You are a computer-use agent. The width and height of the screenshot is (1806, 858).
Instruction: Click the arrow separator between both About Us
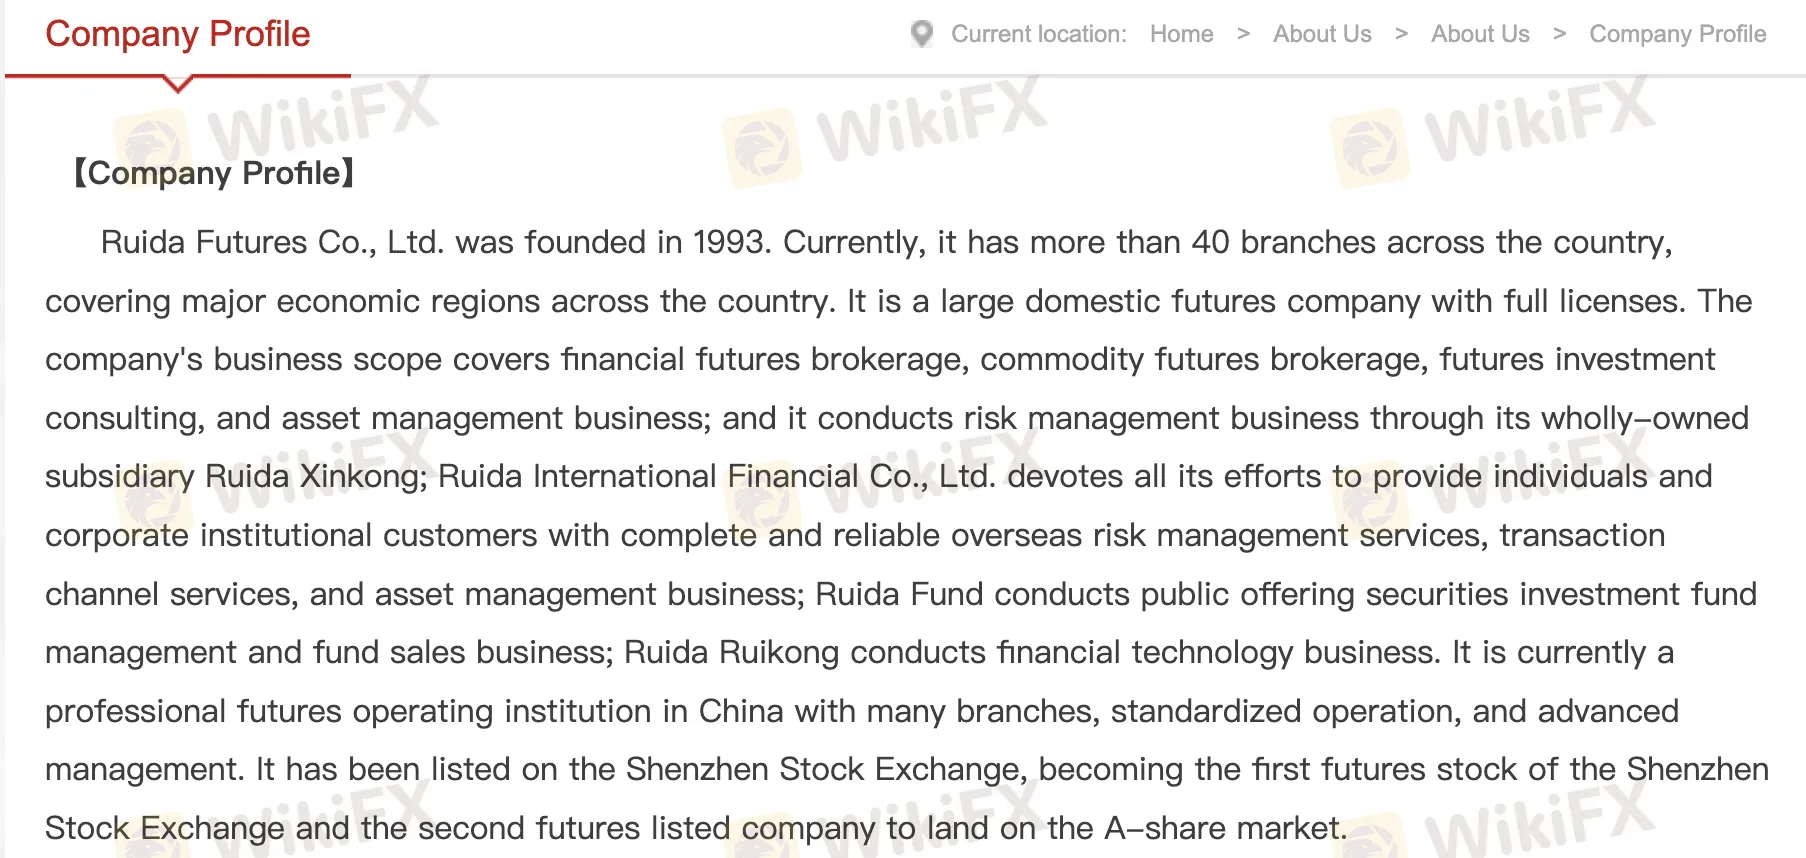[x=1401, y=34]
